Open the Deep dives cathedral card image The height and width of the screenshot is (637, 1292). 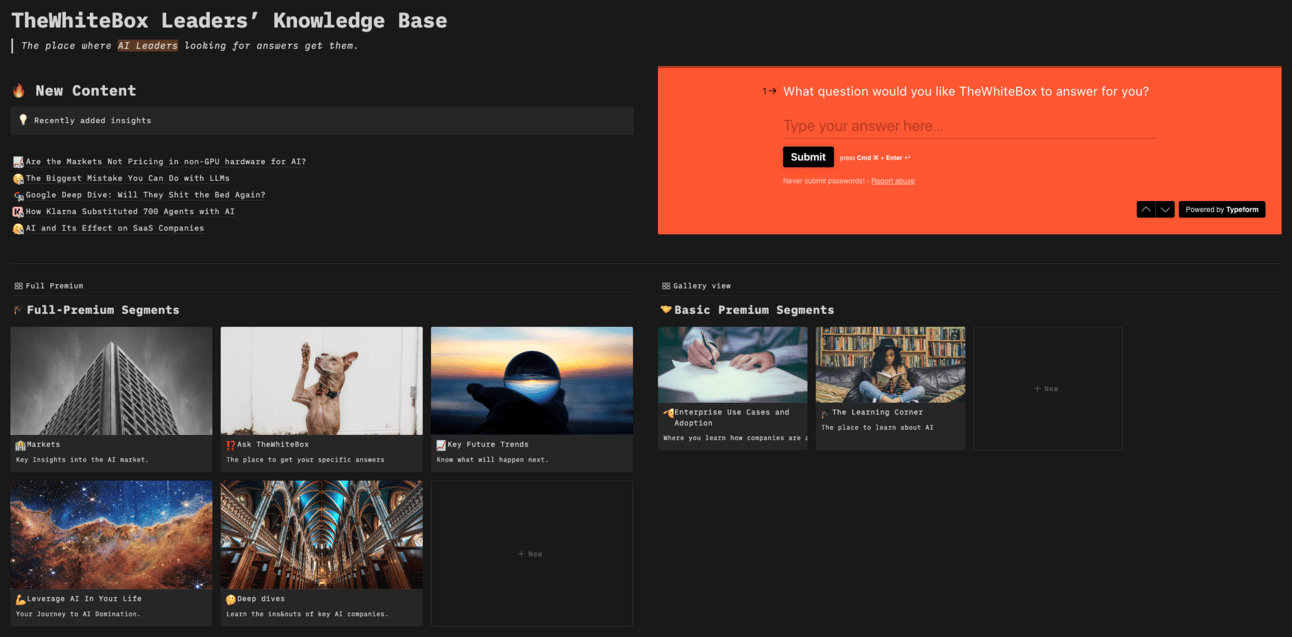point(321,535)
